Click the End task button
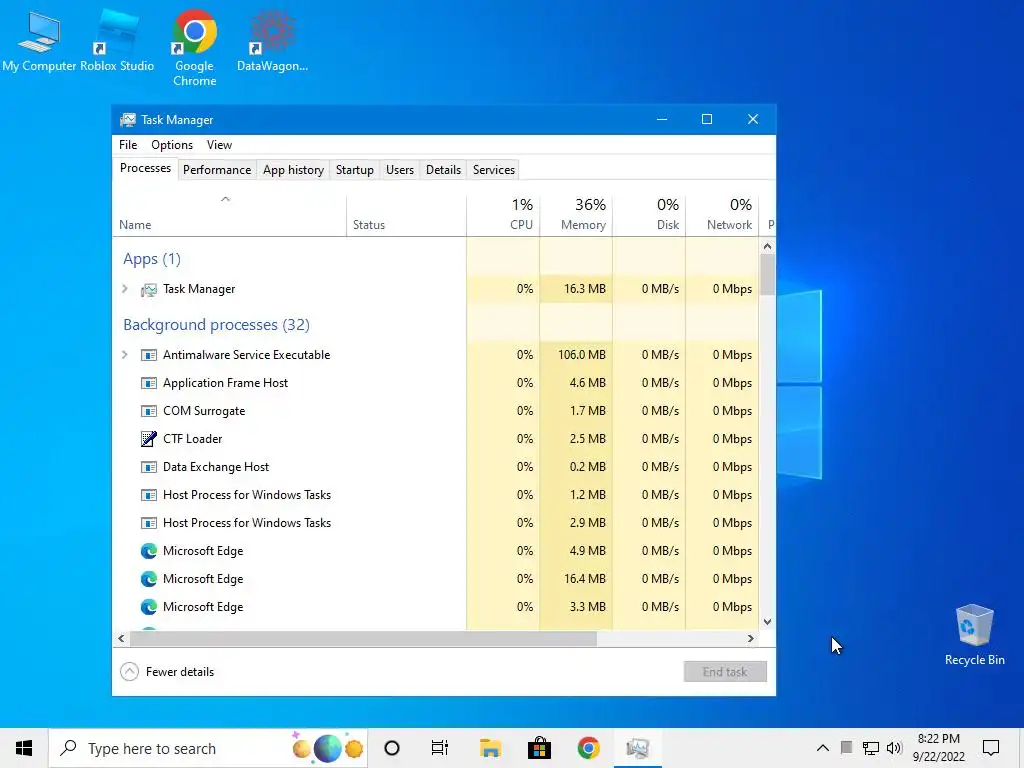The image size is (1024, 768). (x=725, y=672)
